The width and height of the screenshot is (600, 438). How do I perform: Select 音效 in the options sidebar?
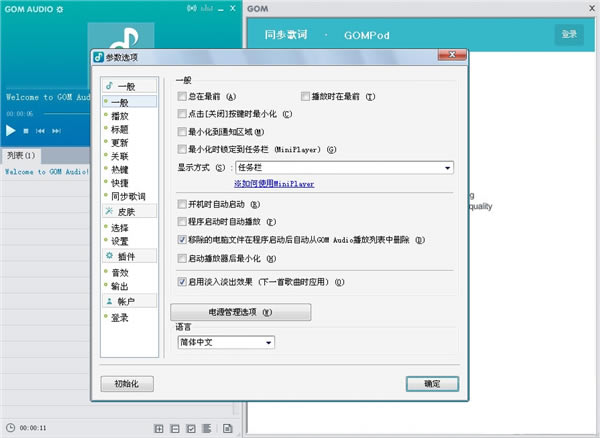coord(119,273)
